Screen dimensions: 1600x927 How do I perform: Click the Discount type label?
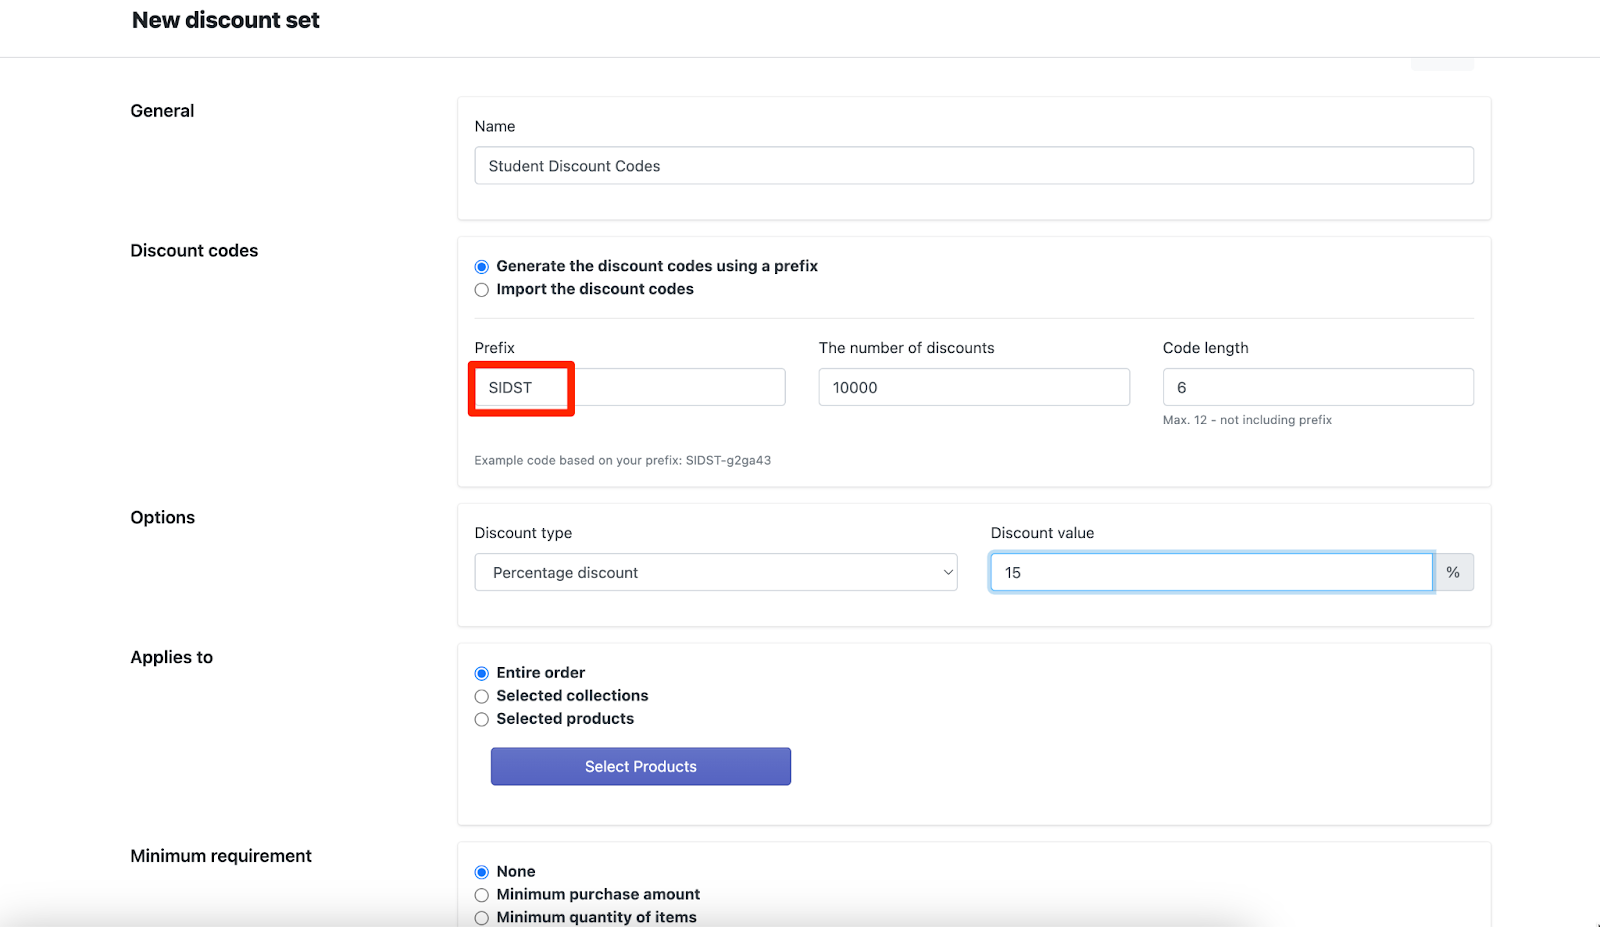(x=523, y=534)
